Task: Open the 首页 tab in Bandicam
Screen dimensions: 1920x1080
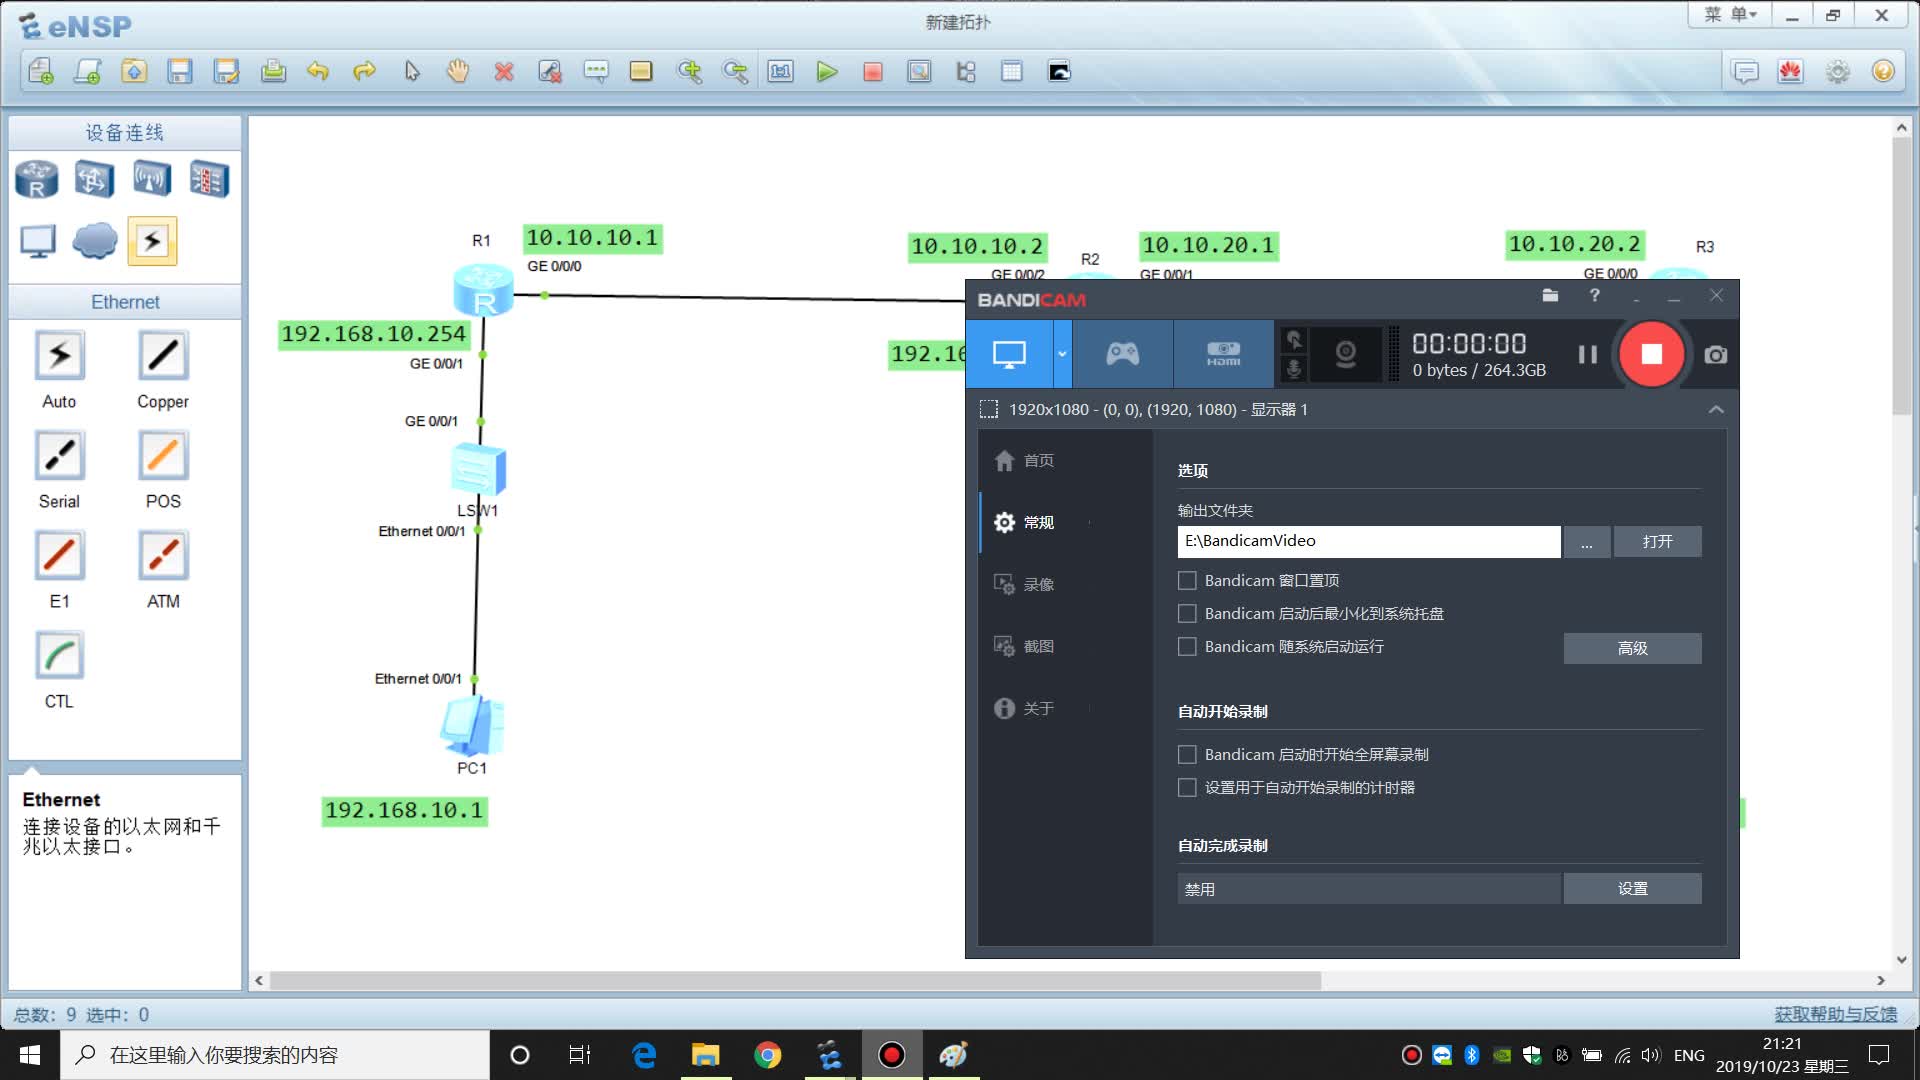Action: [x=1025, y=460]
